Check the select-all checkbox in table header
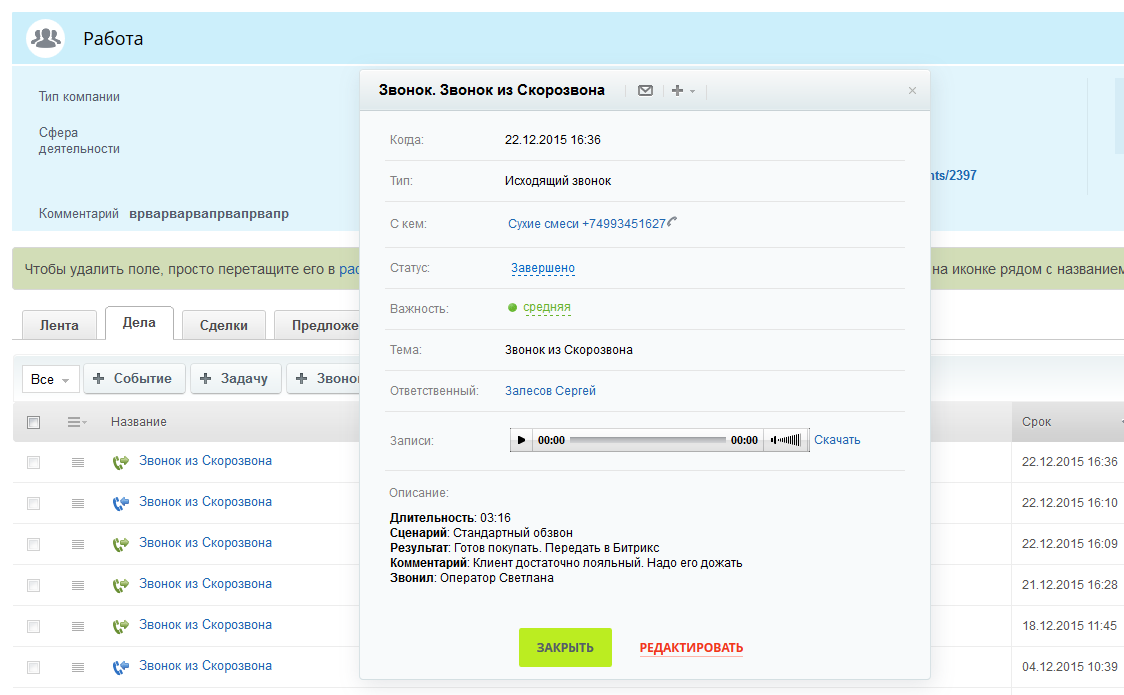This screenshot has width=1124, height=695. click(33, 422)
